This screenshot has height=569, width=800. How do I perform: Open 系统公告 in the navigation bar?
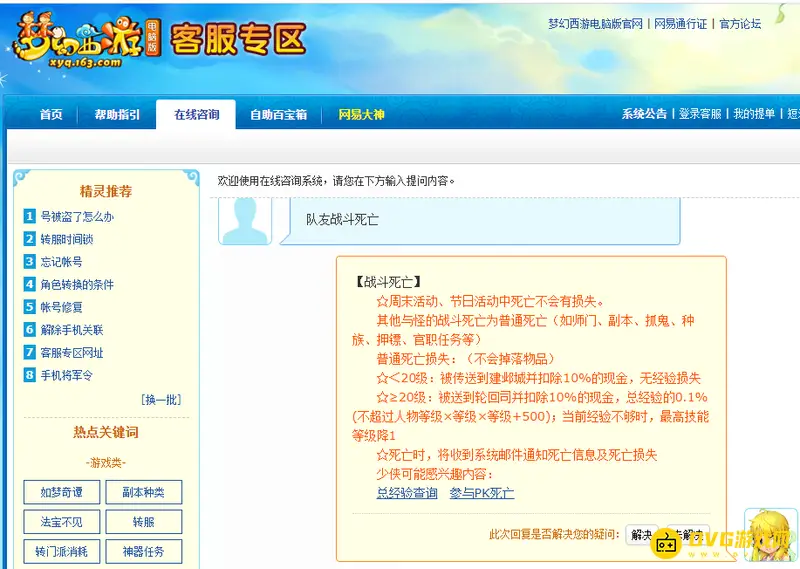click(x=644, y=114)
